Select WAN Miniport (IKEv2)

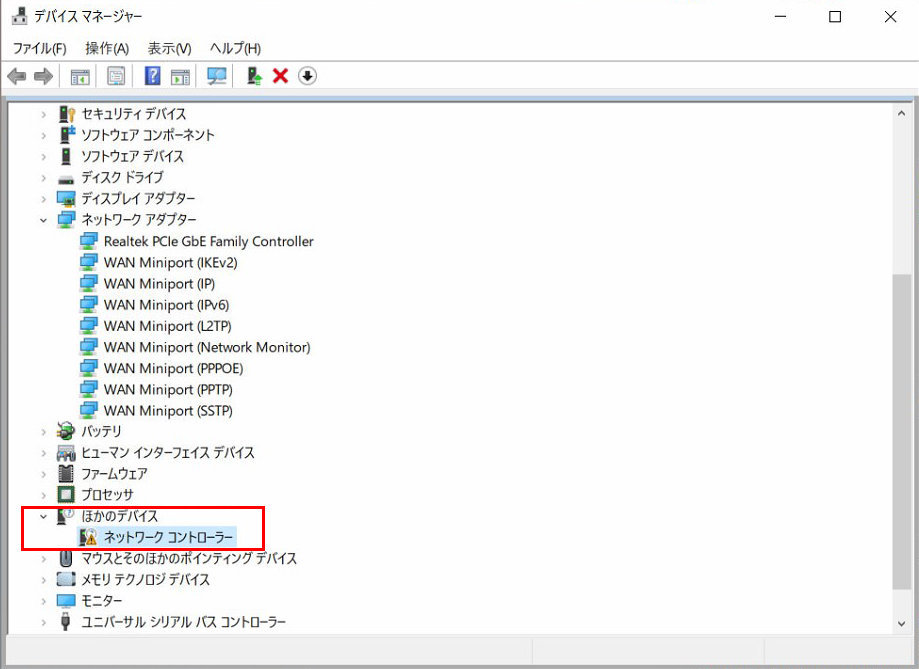click(171, 263)
